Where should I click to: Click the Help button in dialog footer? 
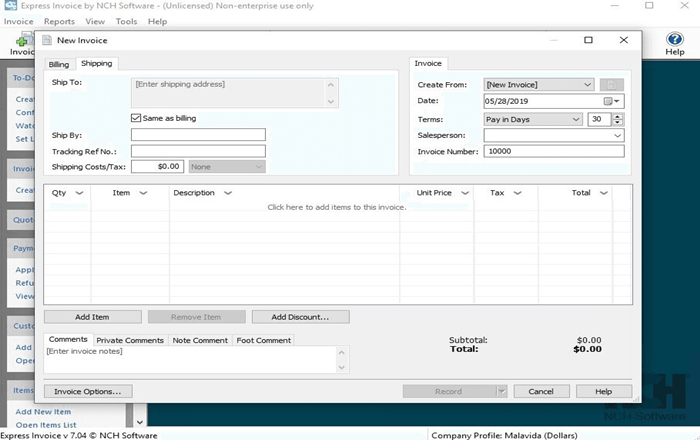(x=604, y=391)
